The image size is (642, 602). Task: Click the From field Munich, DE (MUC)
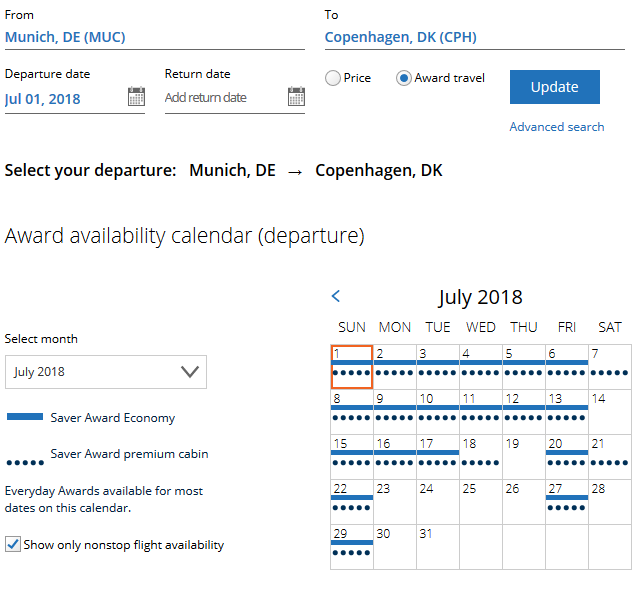[x=154, y=38]
